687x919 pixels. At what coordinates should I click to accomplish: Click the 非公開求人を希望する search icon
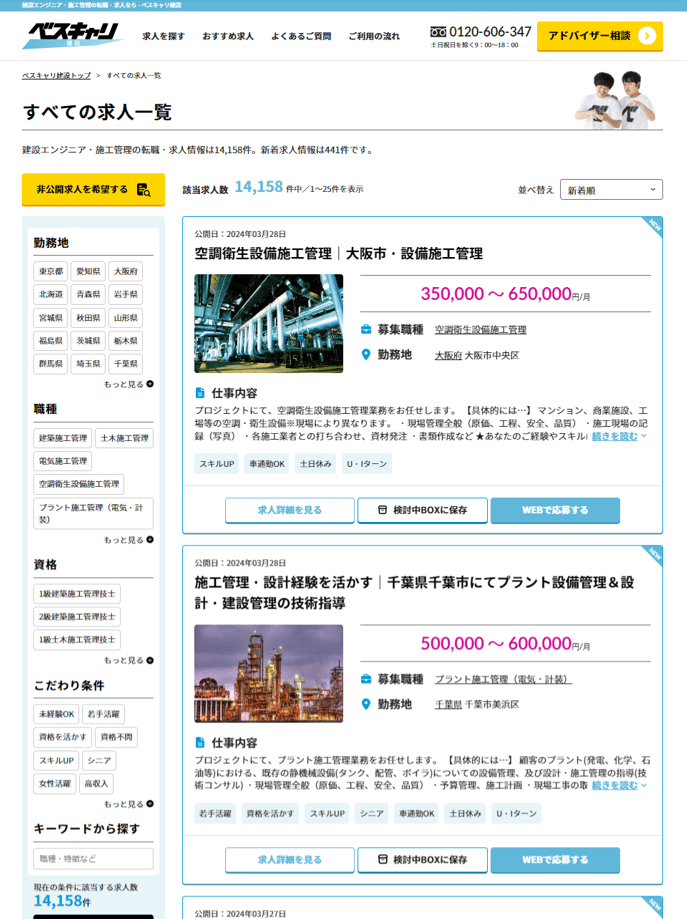coord(143,189)
